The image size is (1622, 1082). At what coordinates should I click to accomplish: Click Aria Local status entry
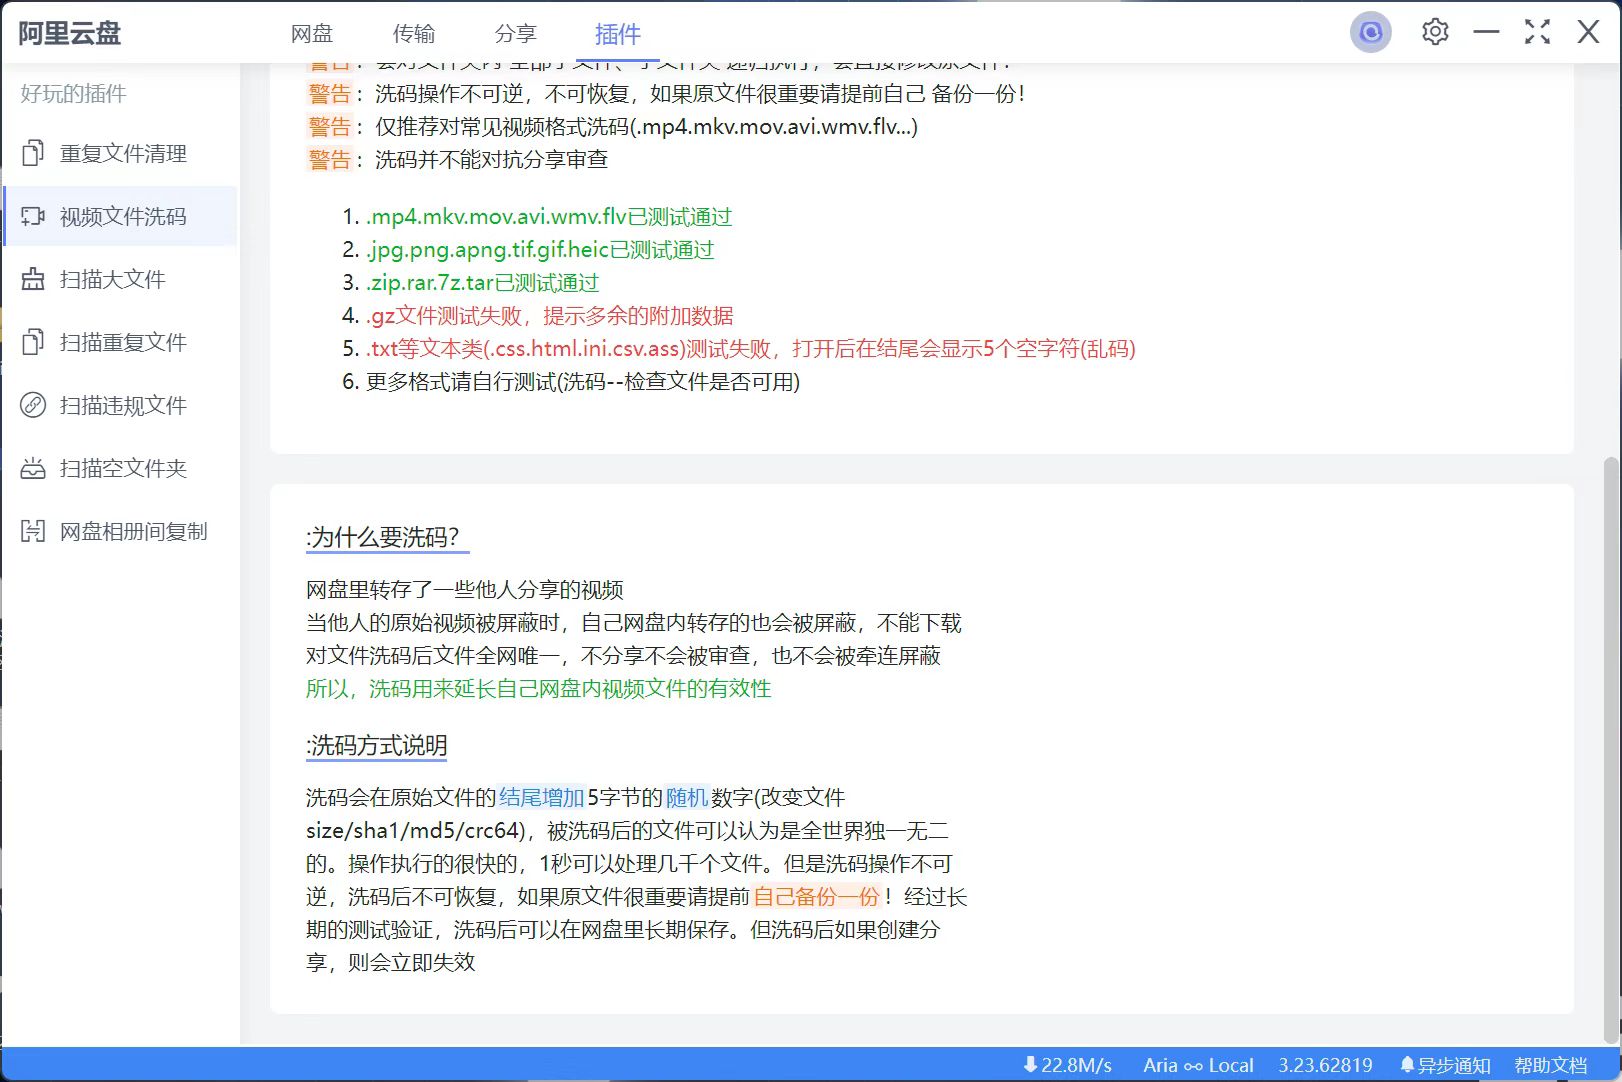pyautogui.click(x=1198, y=1065)
